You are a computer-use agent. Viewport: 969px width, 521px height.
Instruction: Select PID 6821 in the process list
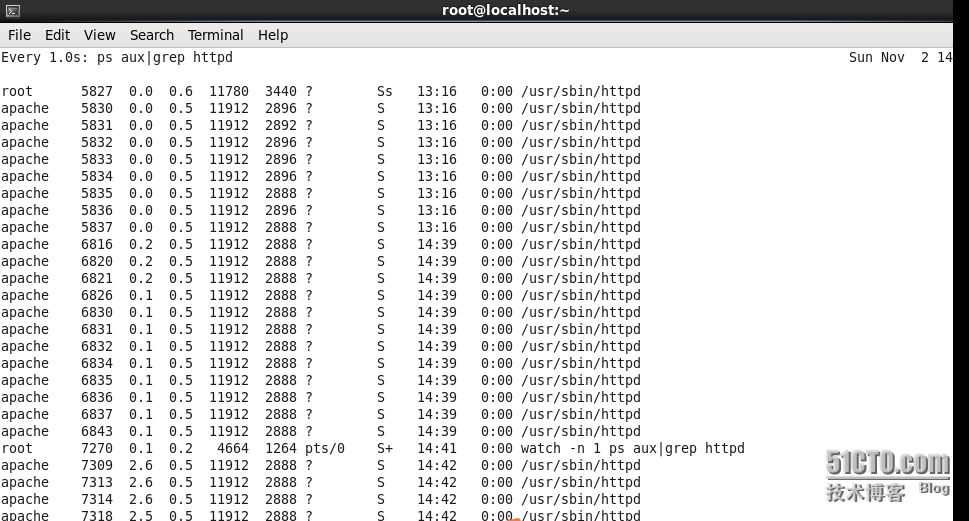(x=97, y=279)
